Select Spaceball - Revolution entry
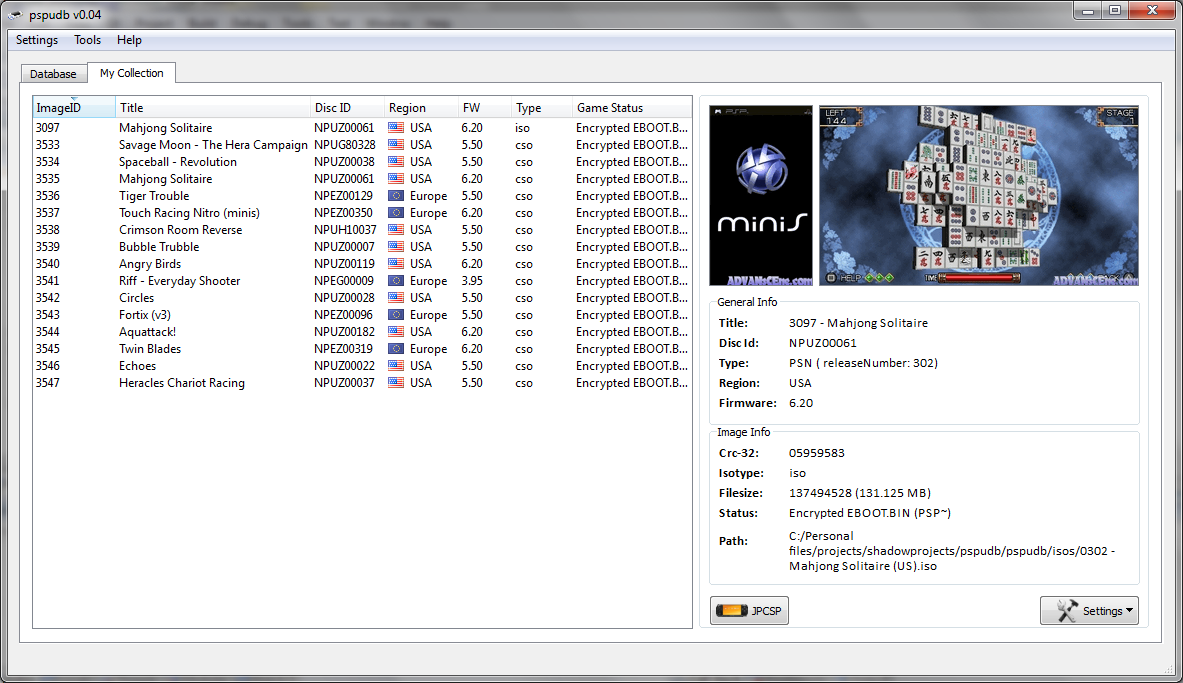The image size is (1183, 683). tap(362, 162)
